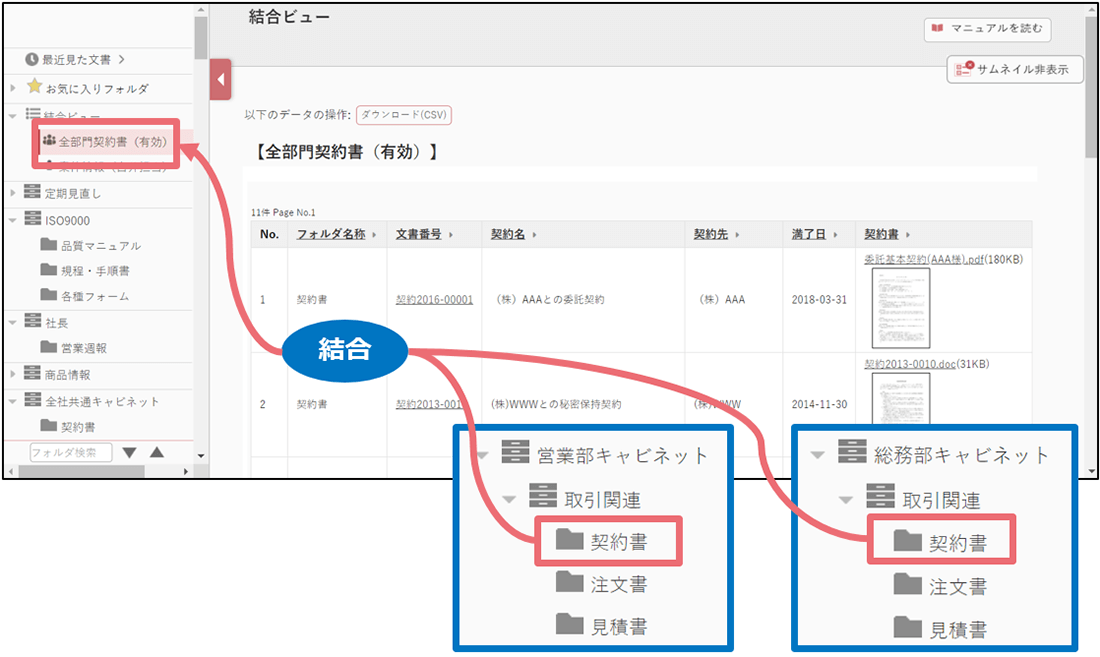Click the 総務部キャビネット cabinet icon
Image resolution: width=1100 pixels, height=657 pixels.
coord(852,452)
